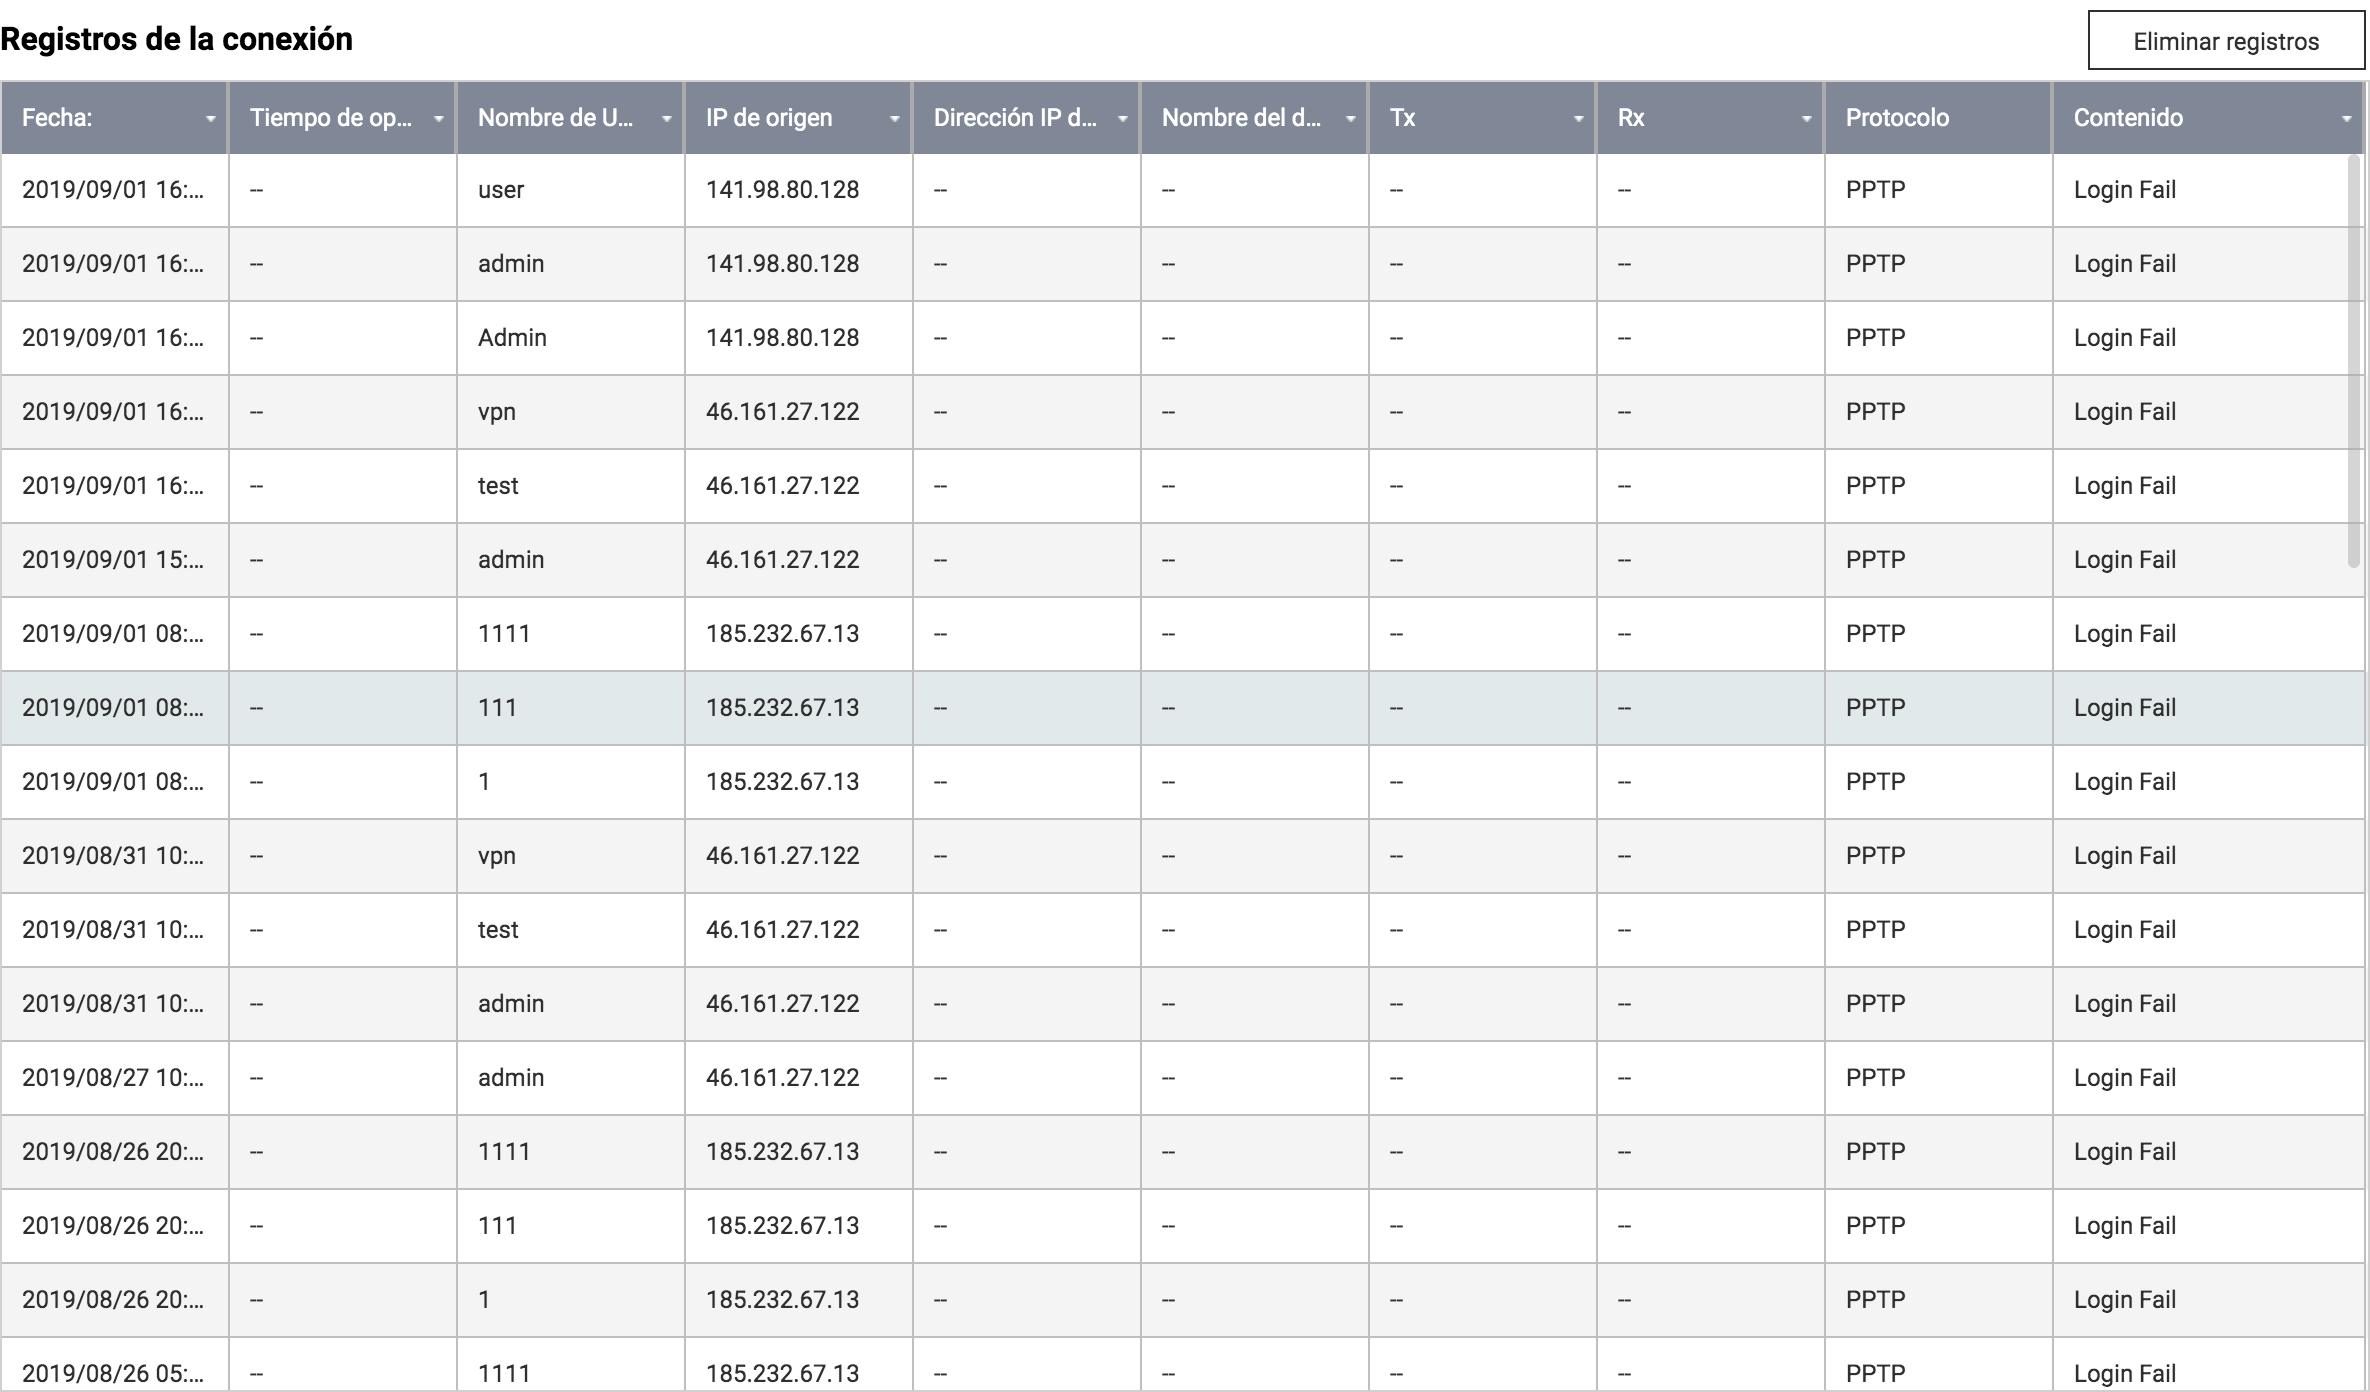Viewport: 2370px width, 1392px height.
Task: Click the IP de origen header label
Action: tap(768, 118)
